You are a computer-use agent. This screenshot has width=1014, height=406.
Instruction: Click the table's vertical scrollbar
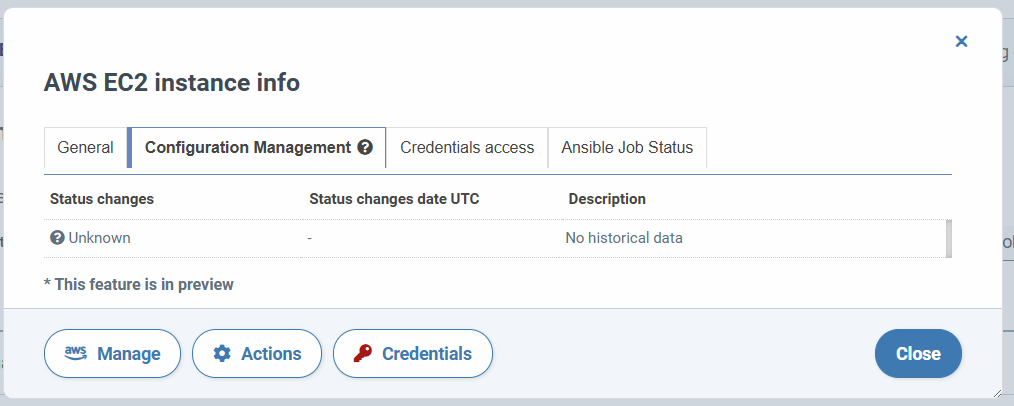[x=949, y=239]
